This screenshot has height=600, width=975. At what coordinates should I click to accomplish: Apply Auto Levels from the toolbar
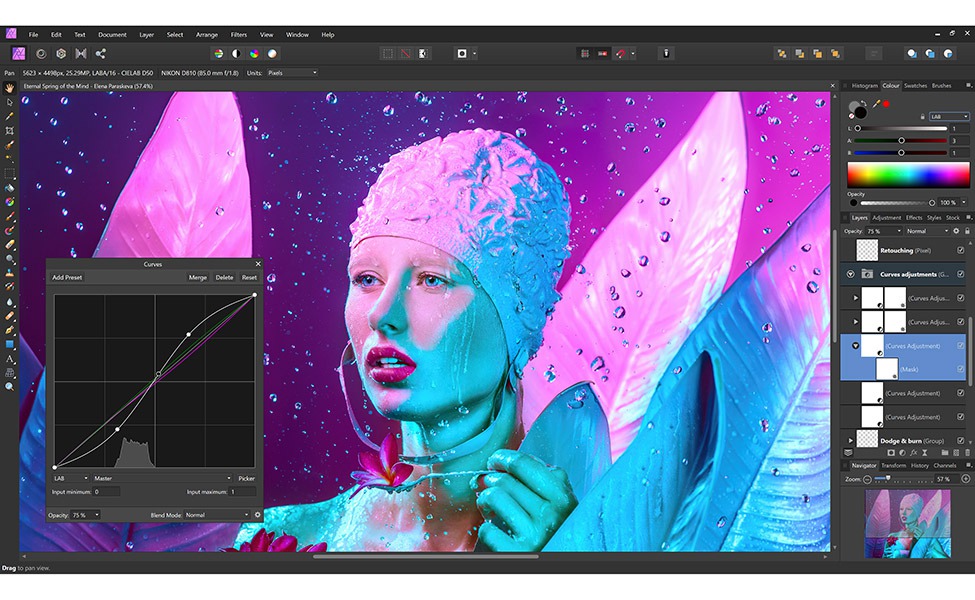pos(218,53)
